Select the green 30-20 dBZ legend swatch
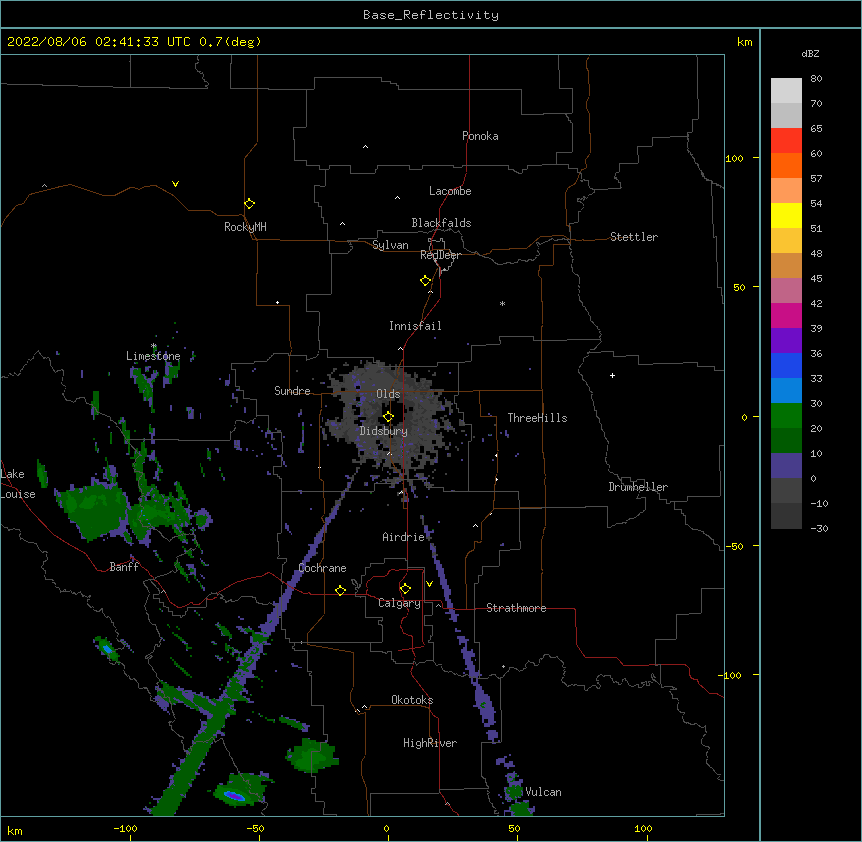The height and width of the screenshot is (842, 862). point(786,416)
